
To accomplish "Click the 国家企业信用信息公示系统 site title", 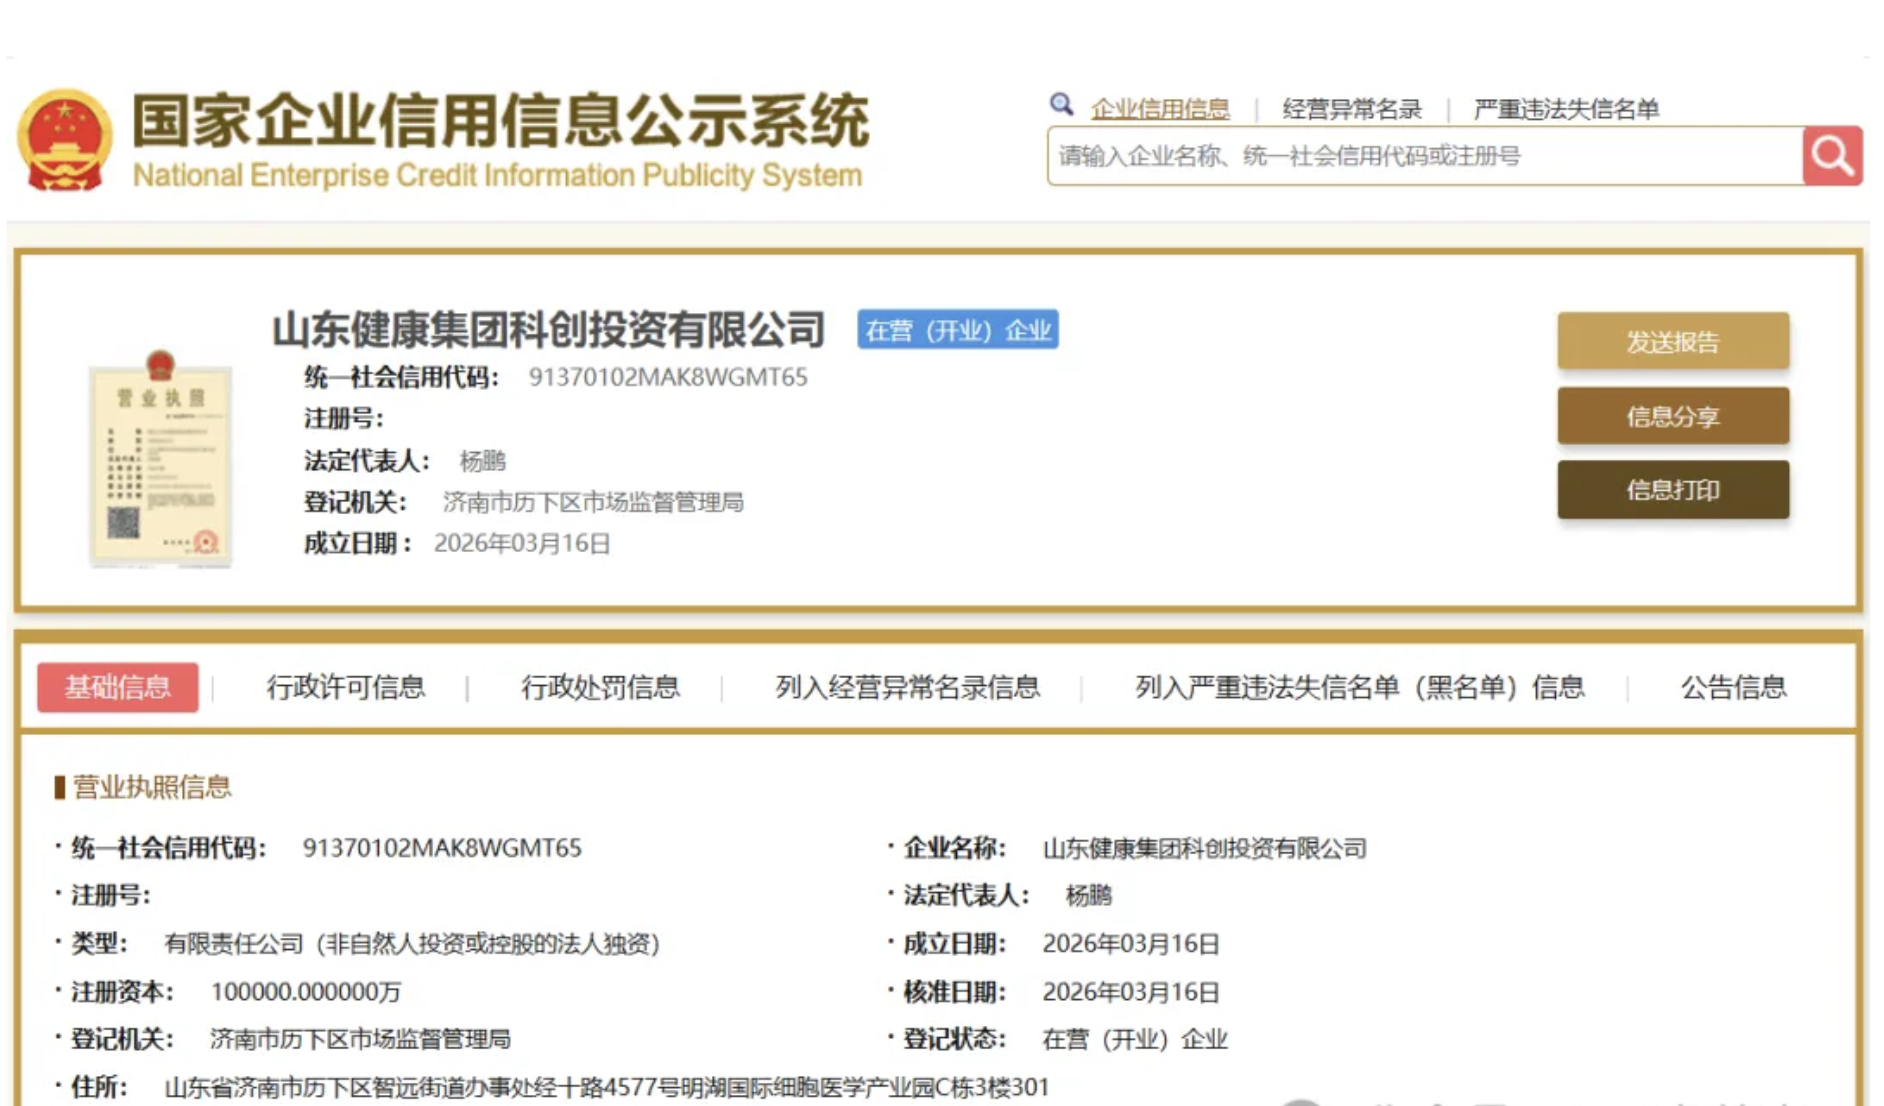I will (500, 122).
